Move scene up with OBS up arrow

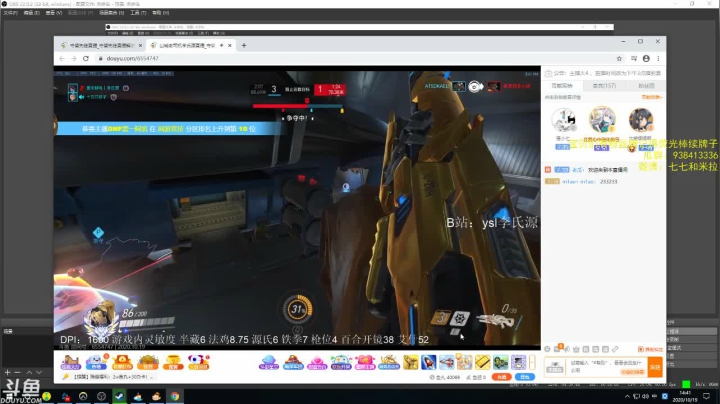pyautogui.click(x=29, y=372)
